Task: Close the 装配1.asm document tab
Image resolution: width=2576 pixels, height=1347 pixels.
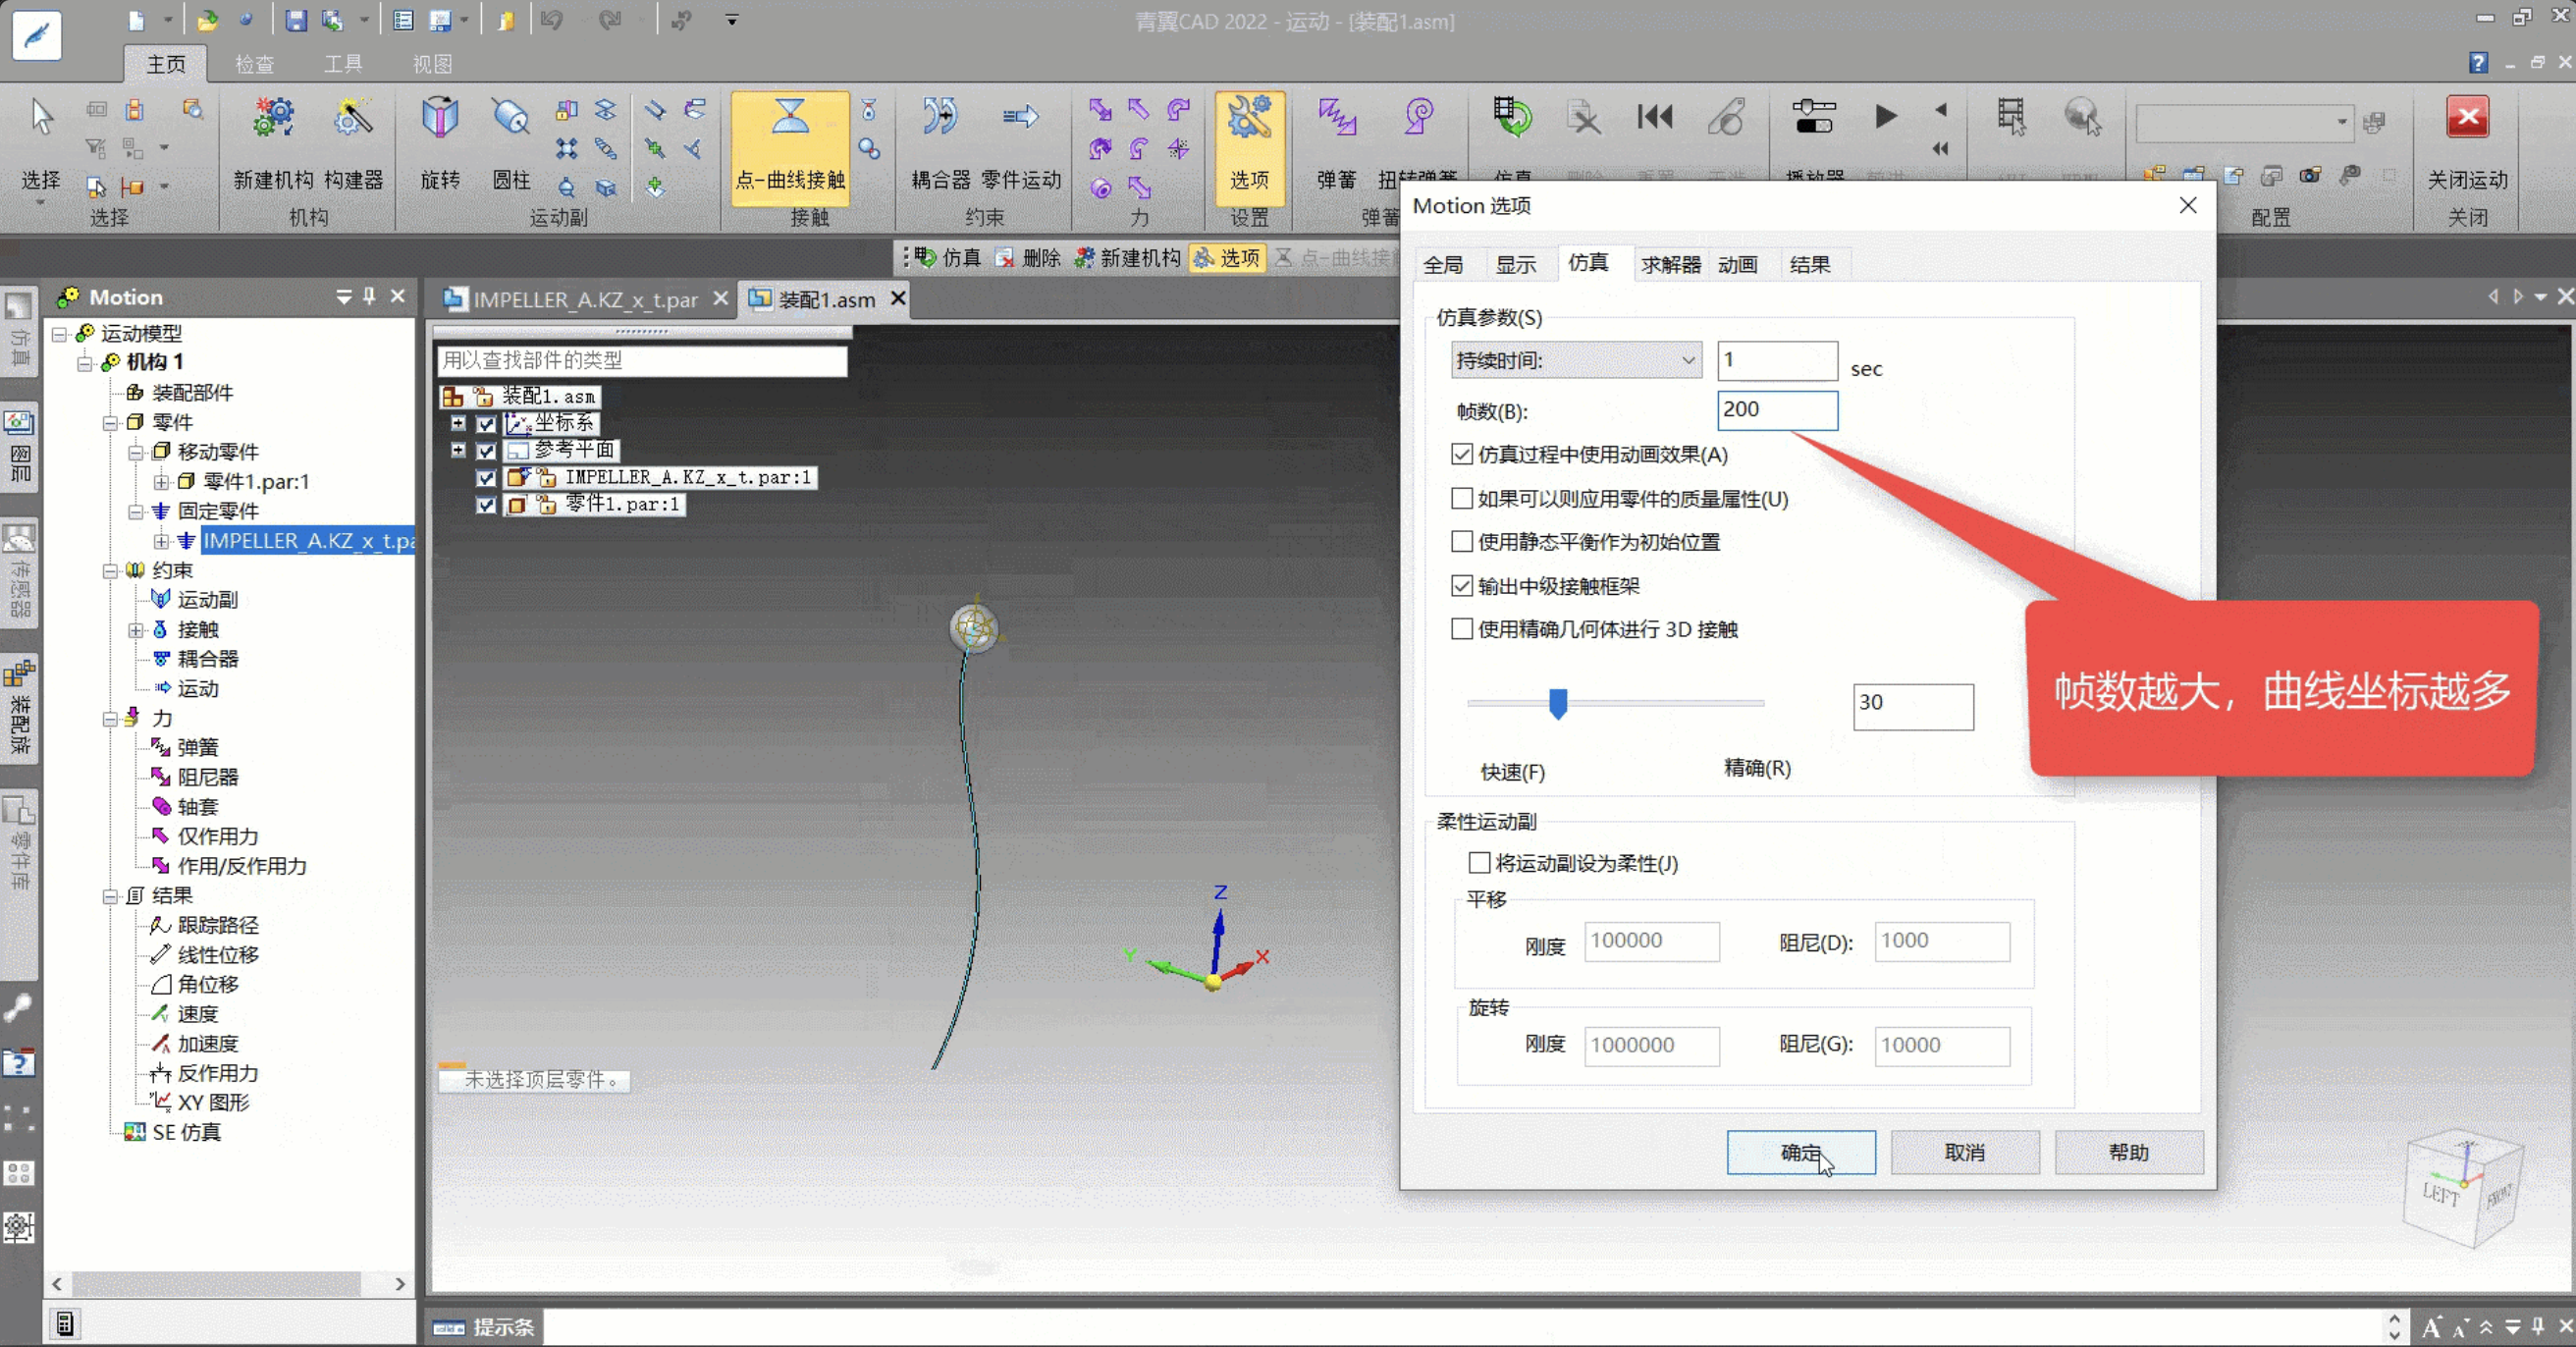Action: tap(898, 298)
